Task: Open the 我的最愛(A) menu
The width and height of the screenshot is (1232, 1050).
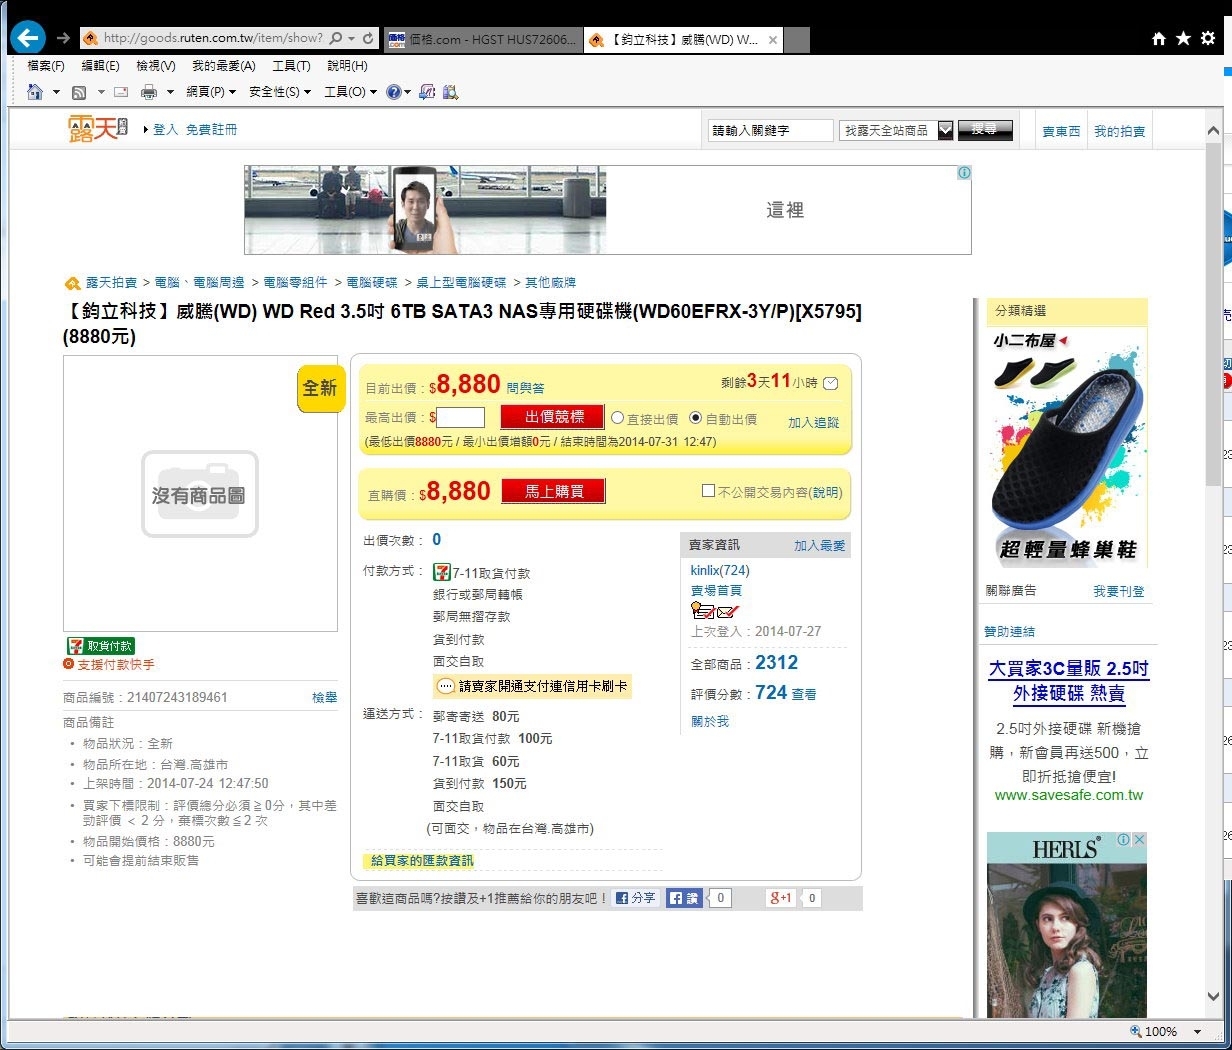Action: 224,66
